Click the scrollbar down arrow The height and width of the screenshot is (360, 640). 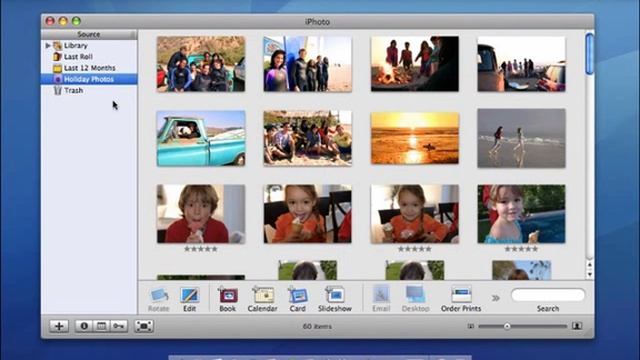(x=589, y=275)
